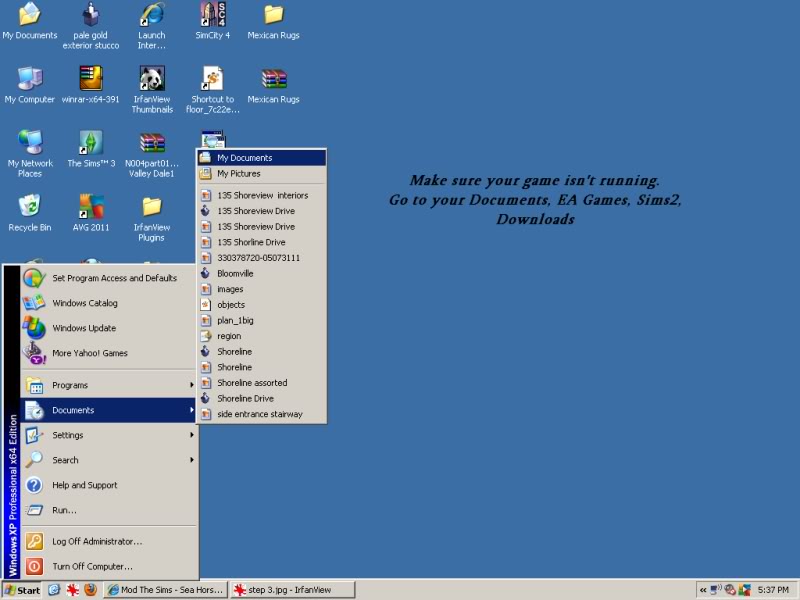Open recent document Bloomville

pos(262,273)
